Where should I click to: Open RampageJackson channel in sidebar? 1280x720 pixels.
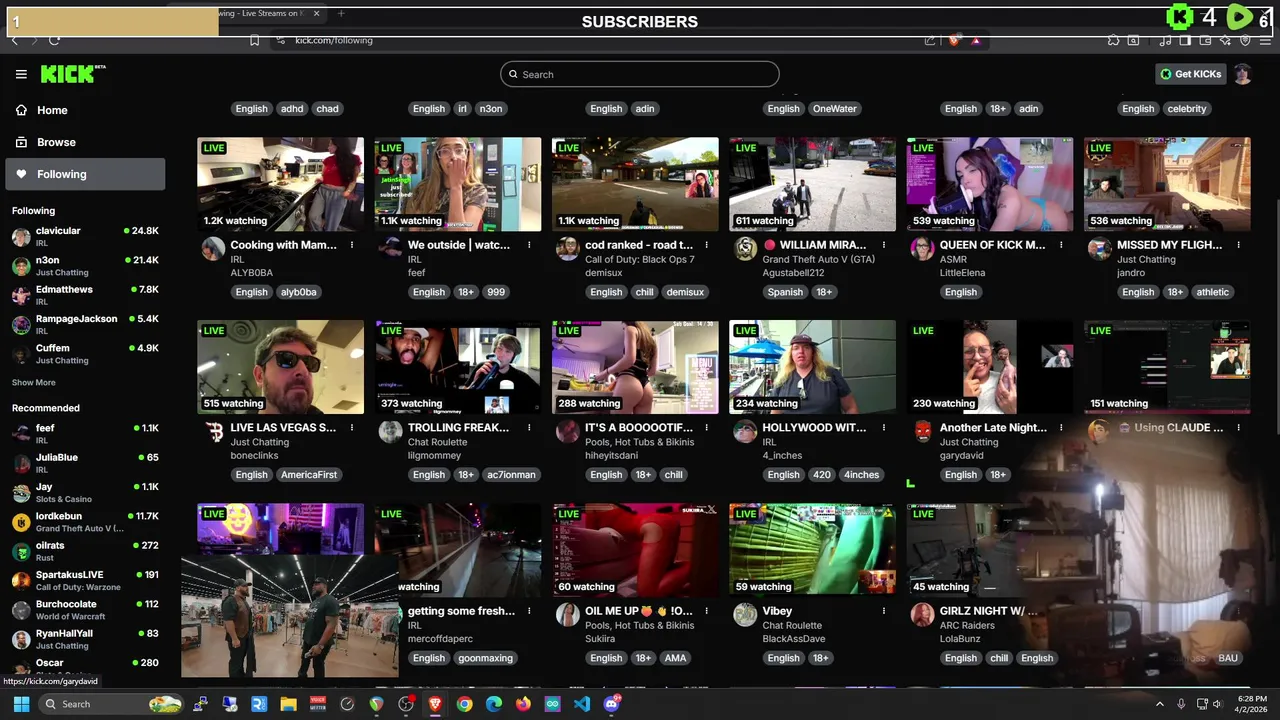coord(85,324)
